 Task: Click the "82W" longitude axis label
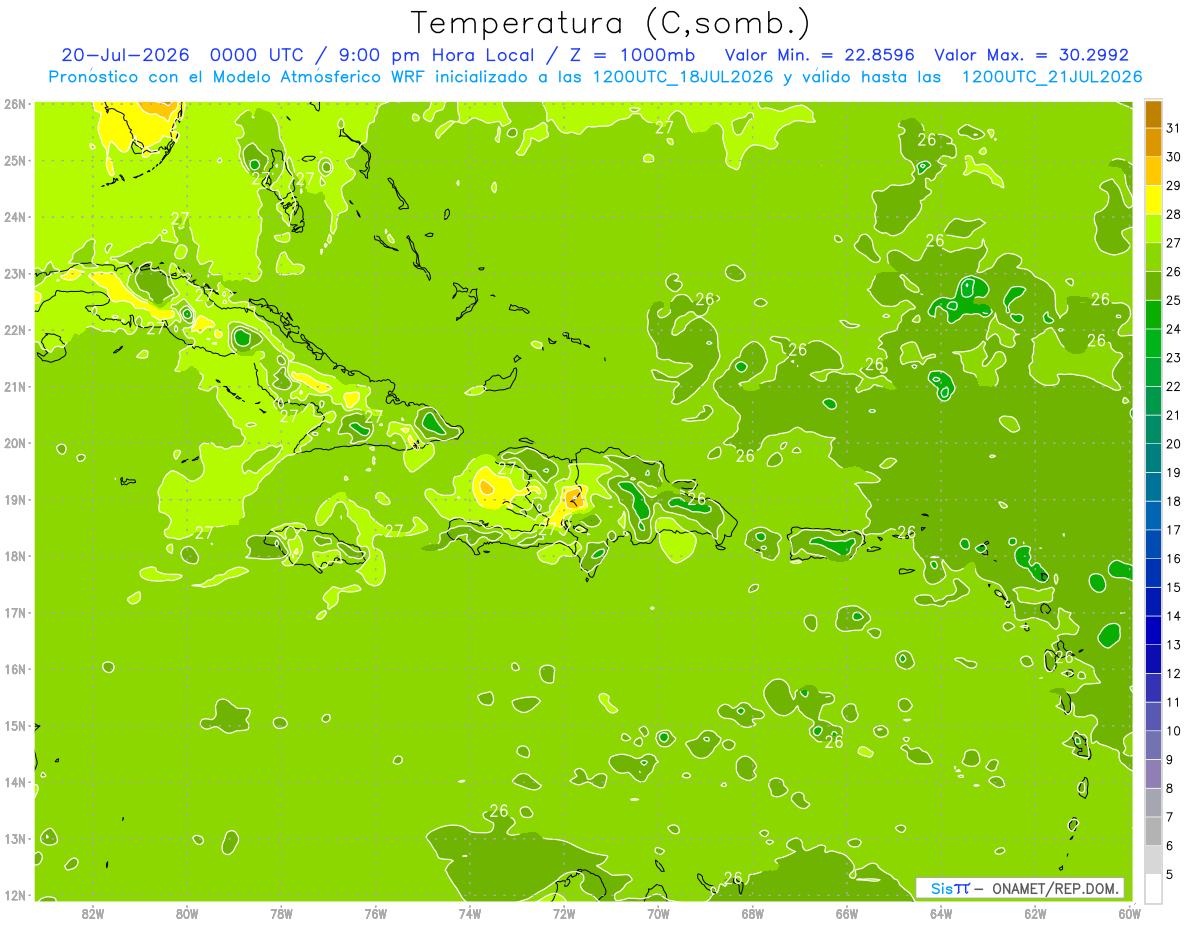click(93, 912)
